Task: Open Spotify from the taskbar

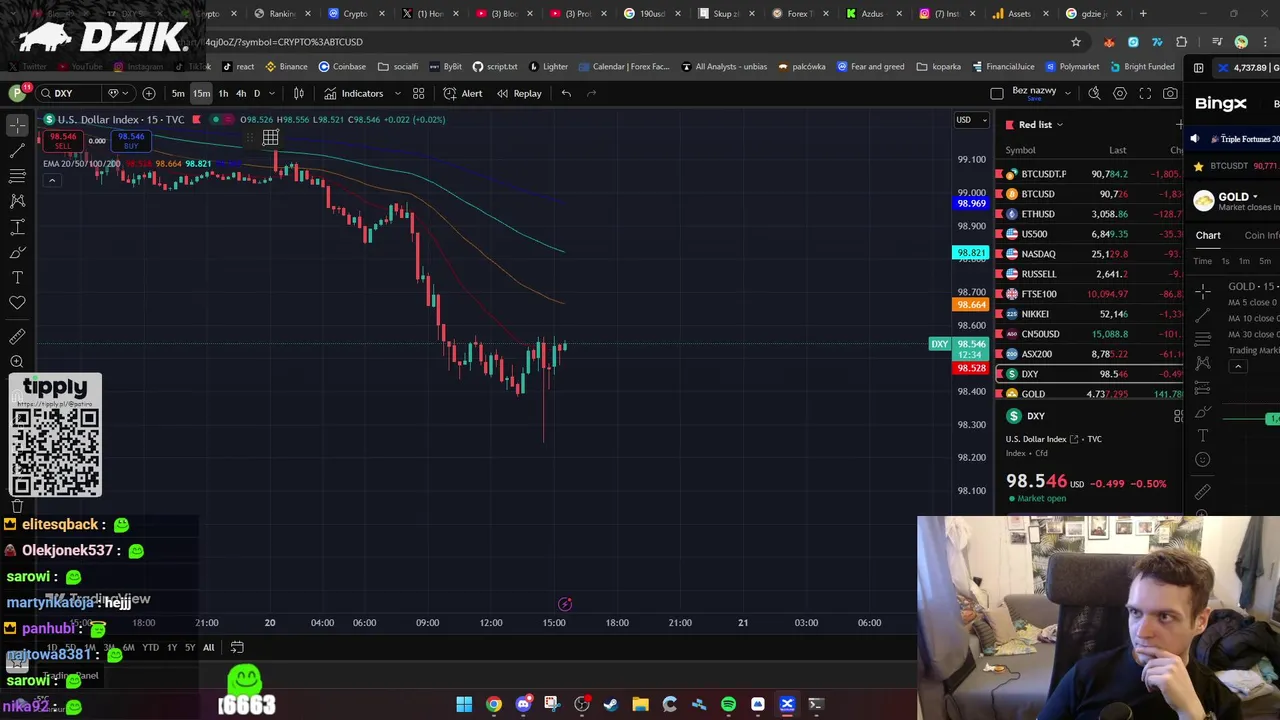Action: (x=728, y=704)
